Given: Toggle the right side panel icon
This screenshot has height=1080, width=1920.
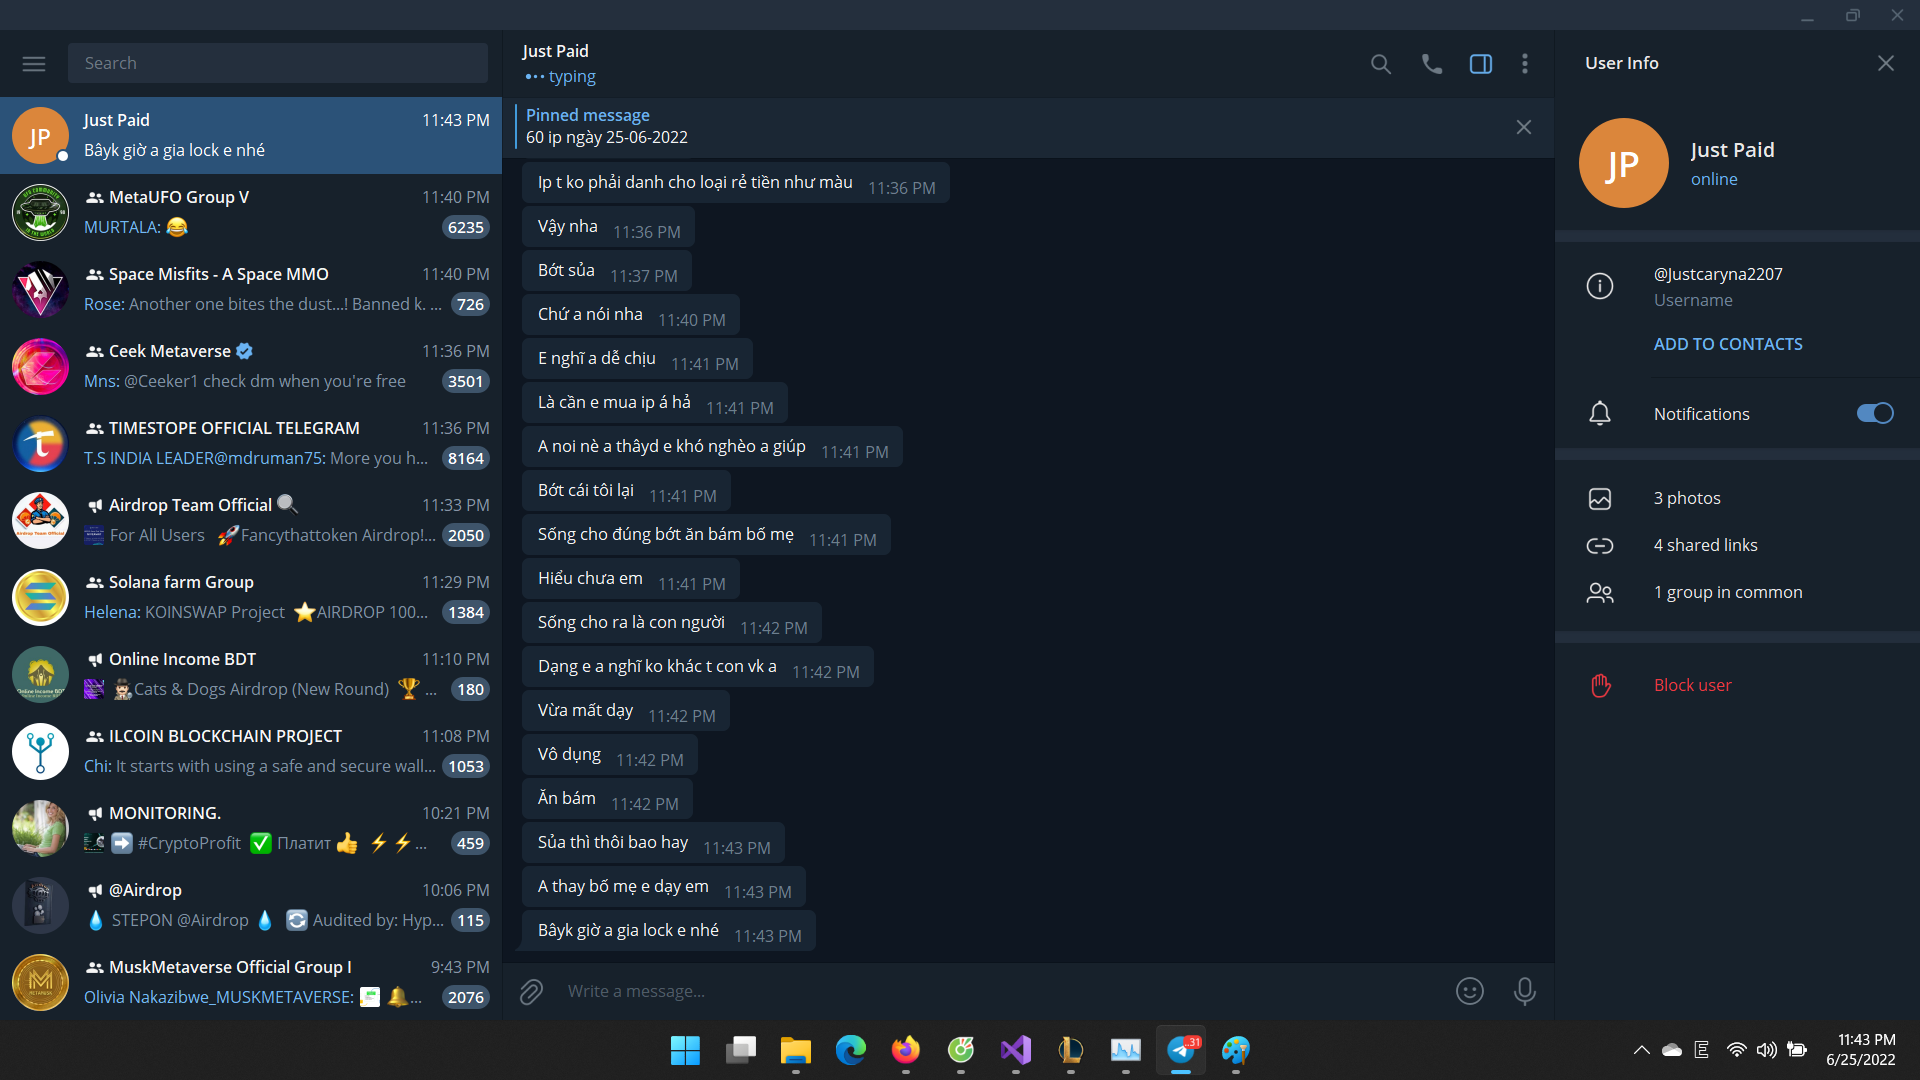Looking at the screenshot, I should [x=1480, y=64].
